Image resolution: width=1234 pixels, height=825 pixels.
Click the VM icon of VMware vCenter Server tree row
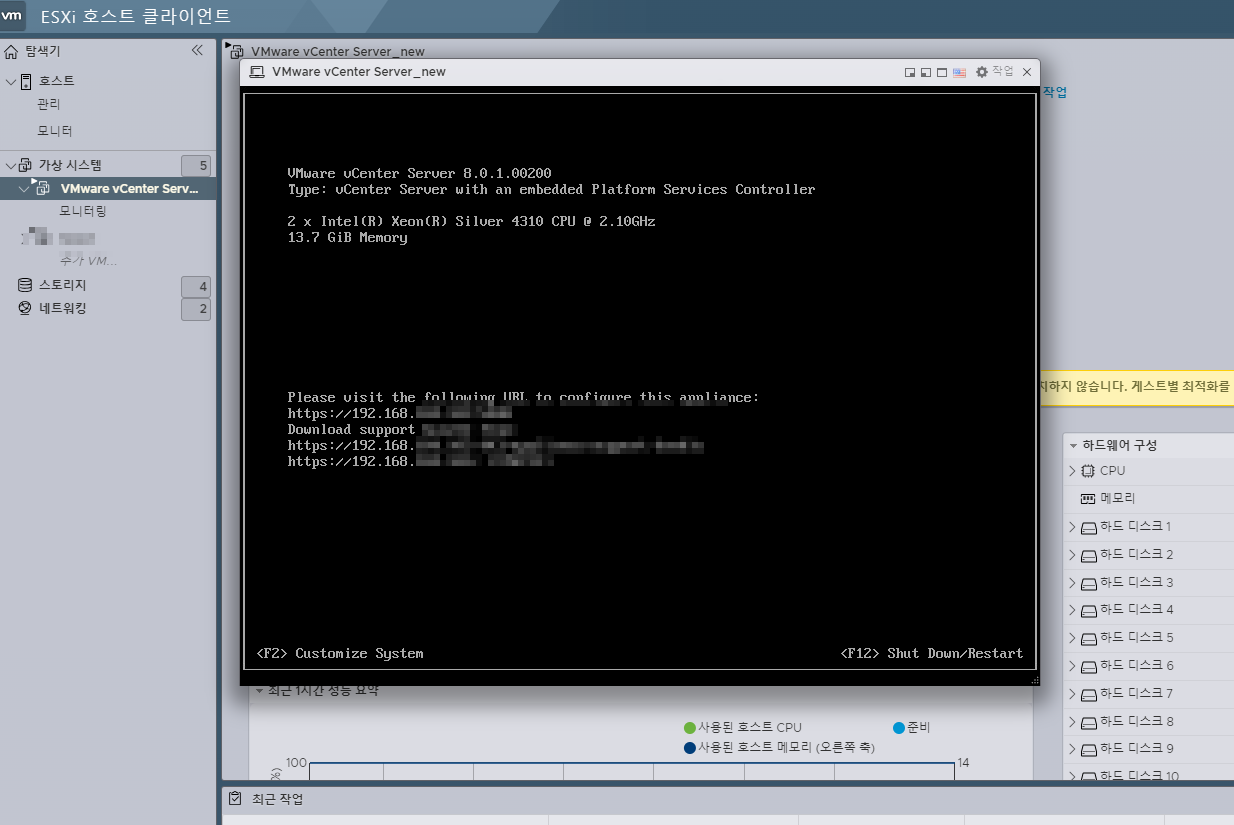click(x=41, y=187)
